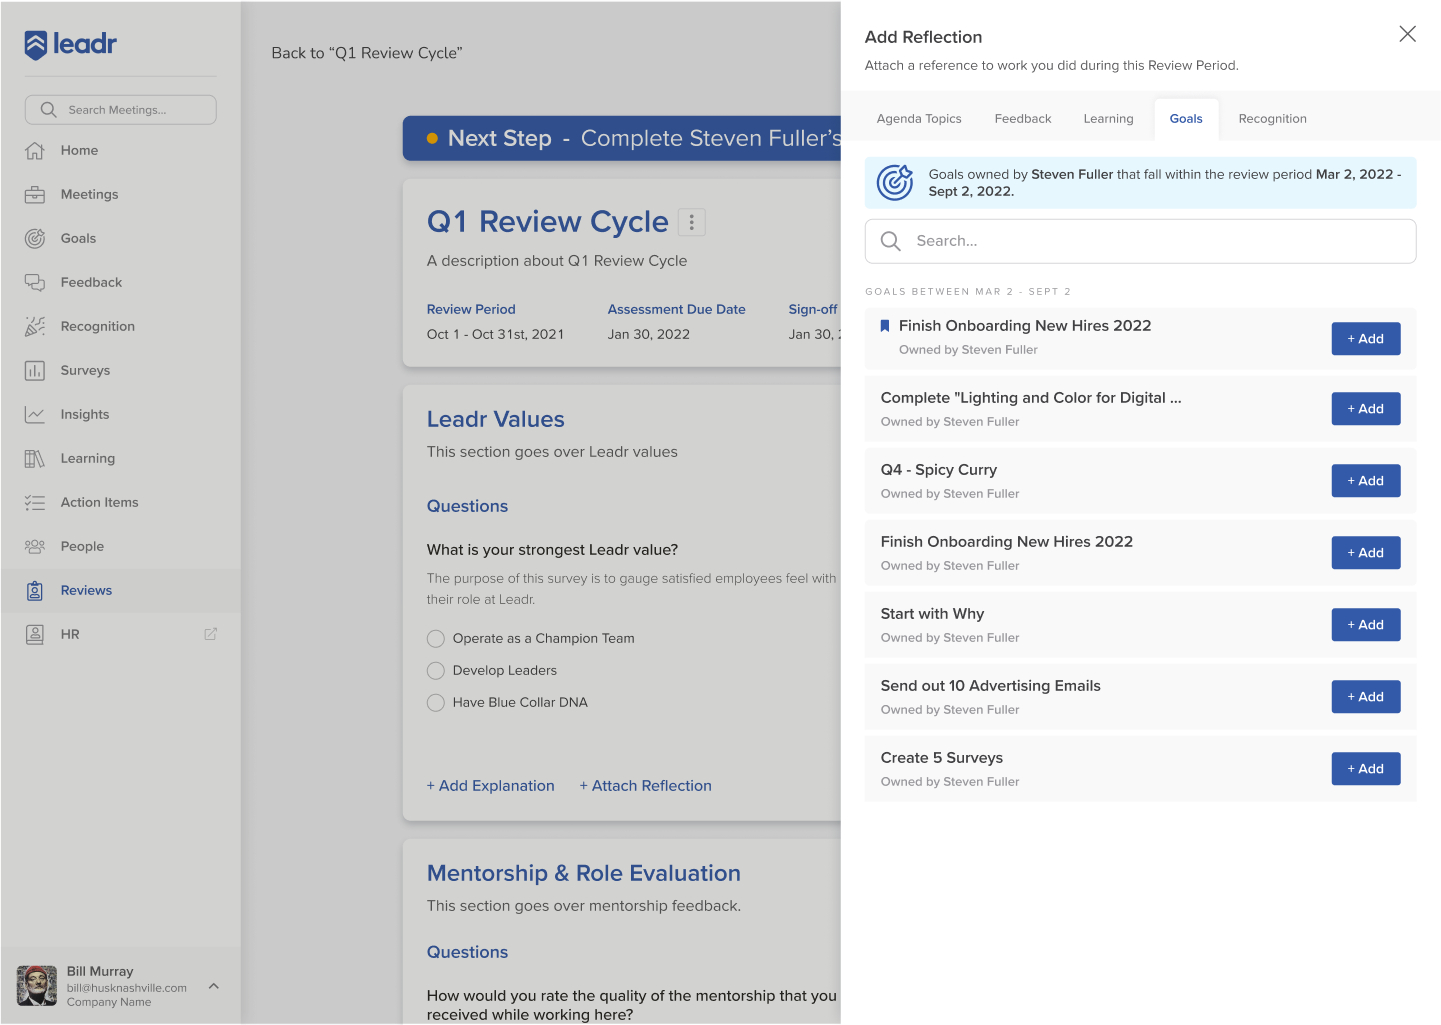Click the Add Explanation link
This screenshot has width=1441, height=1025.
[x=491, y=786]
